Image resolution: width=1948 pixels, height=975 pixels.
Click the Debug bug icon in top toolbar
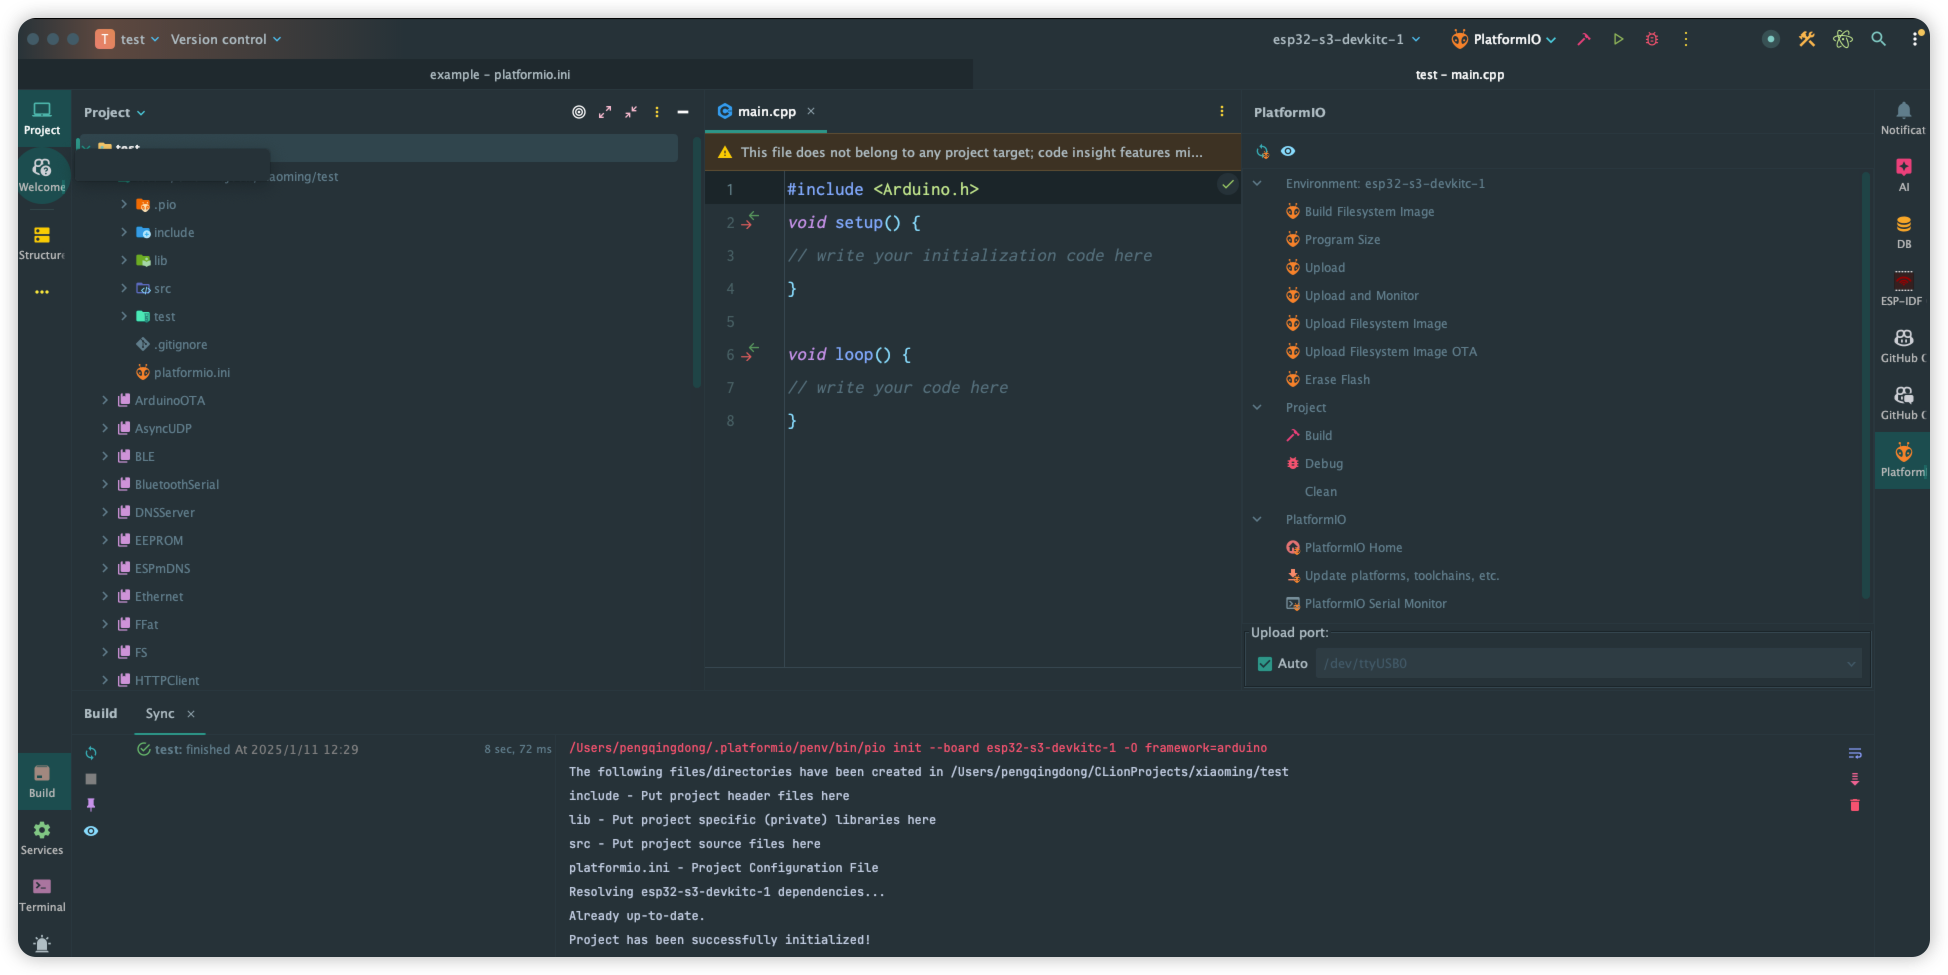pos(1652,39)
